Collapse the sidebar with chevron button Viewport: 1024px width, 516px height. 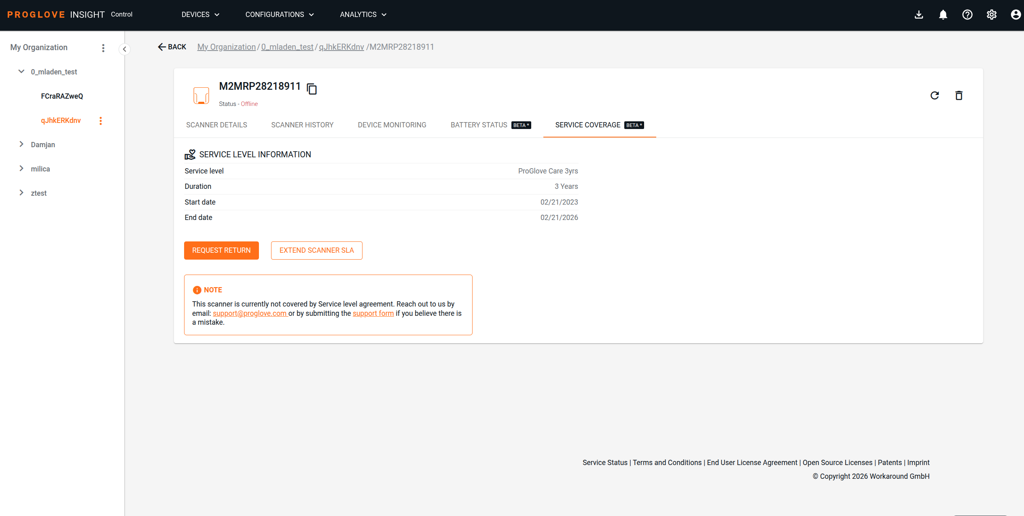tap(124, 49)
